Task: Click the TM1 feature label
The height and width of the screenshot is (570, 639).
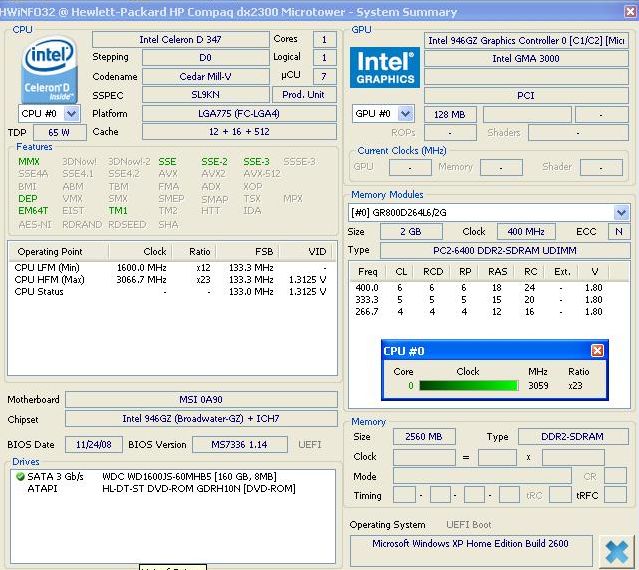Action: click(x=118, y=211)
